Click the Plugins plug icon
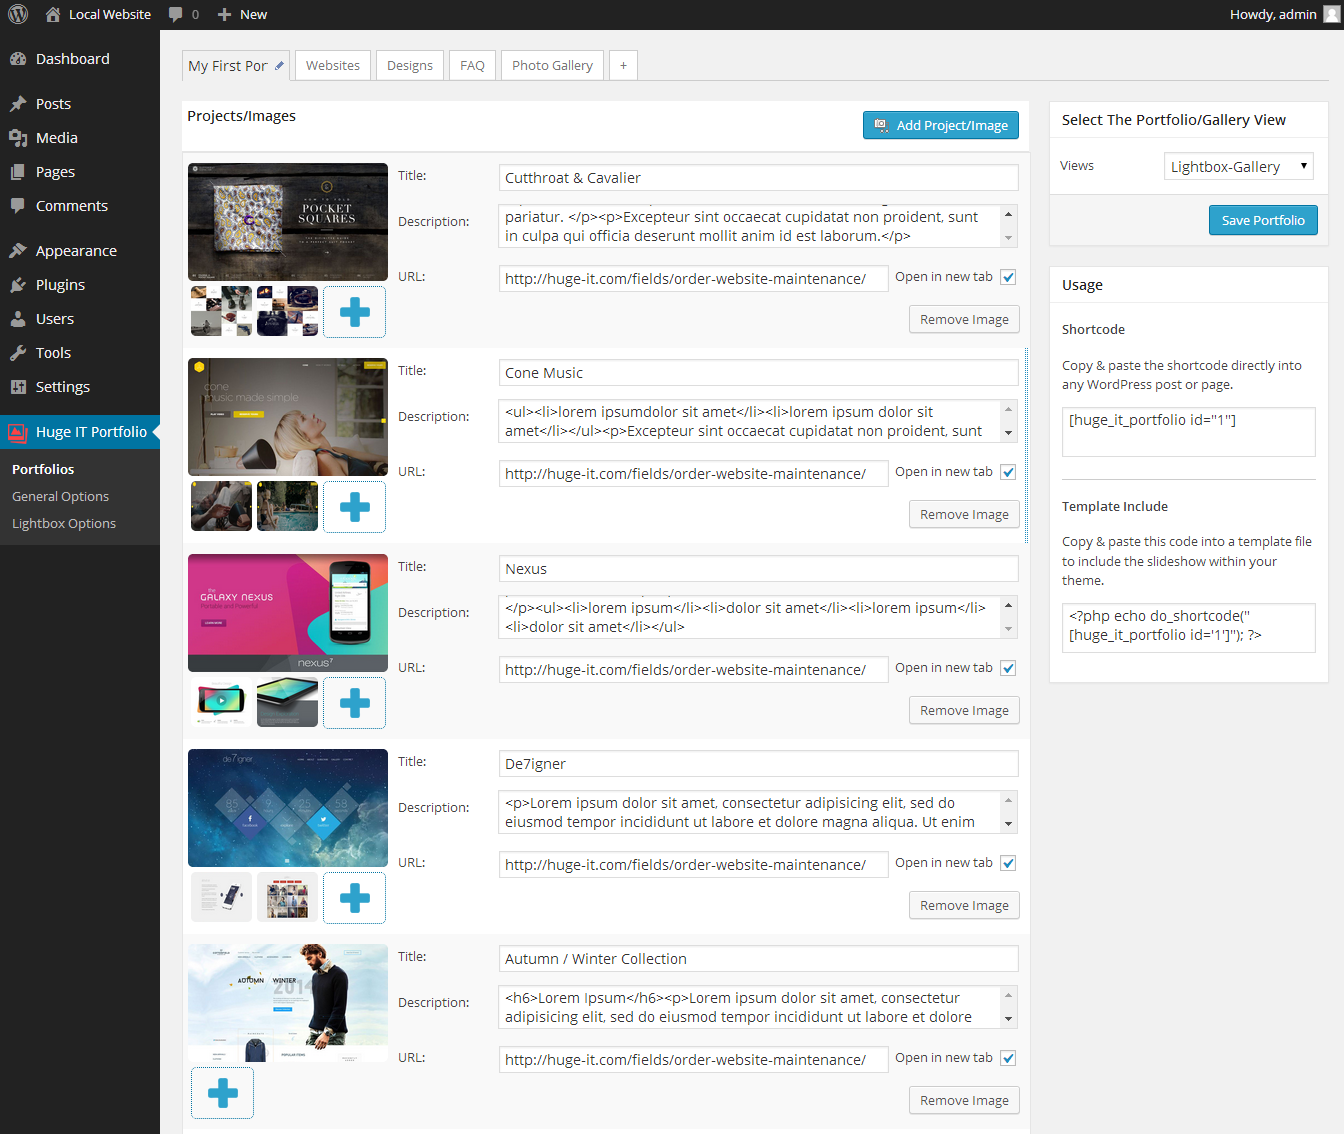1344x1134 pixels. tap(18, 285)
